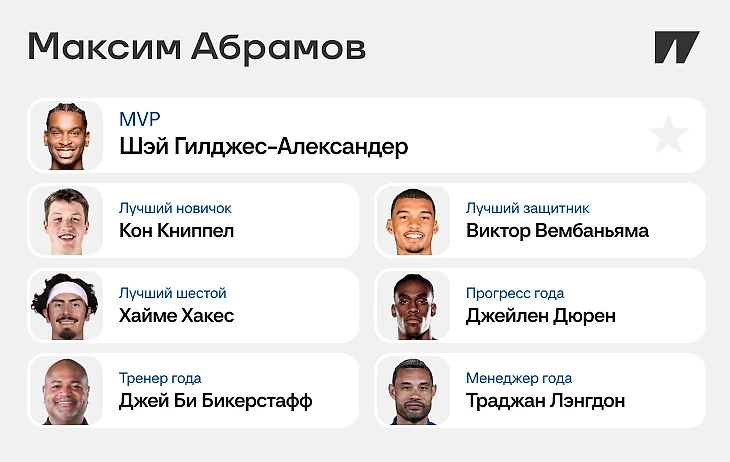Click the star icon in the MVP card
The image size is (730, 462).
pyautogui.click(x=668, y=135)
